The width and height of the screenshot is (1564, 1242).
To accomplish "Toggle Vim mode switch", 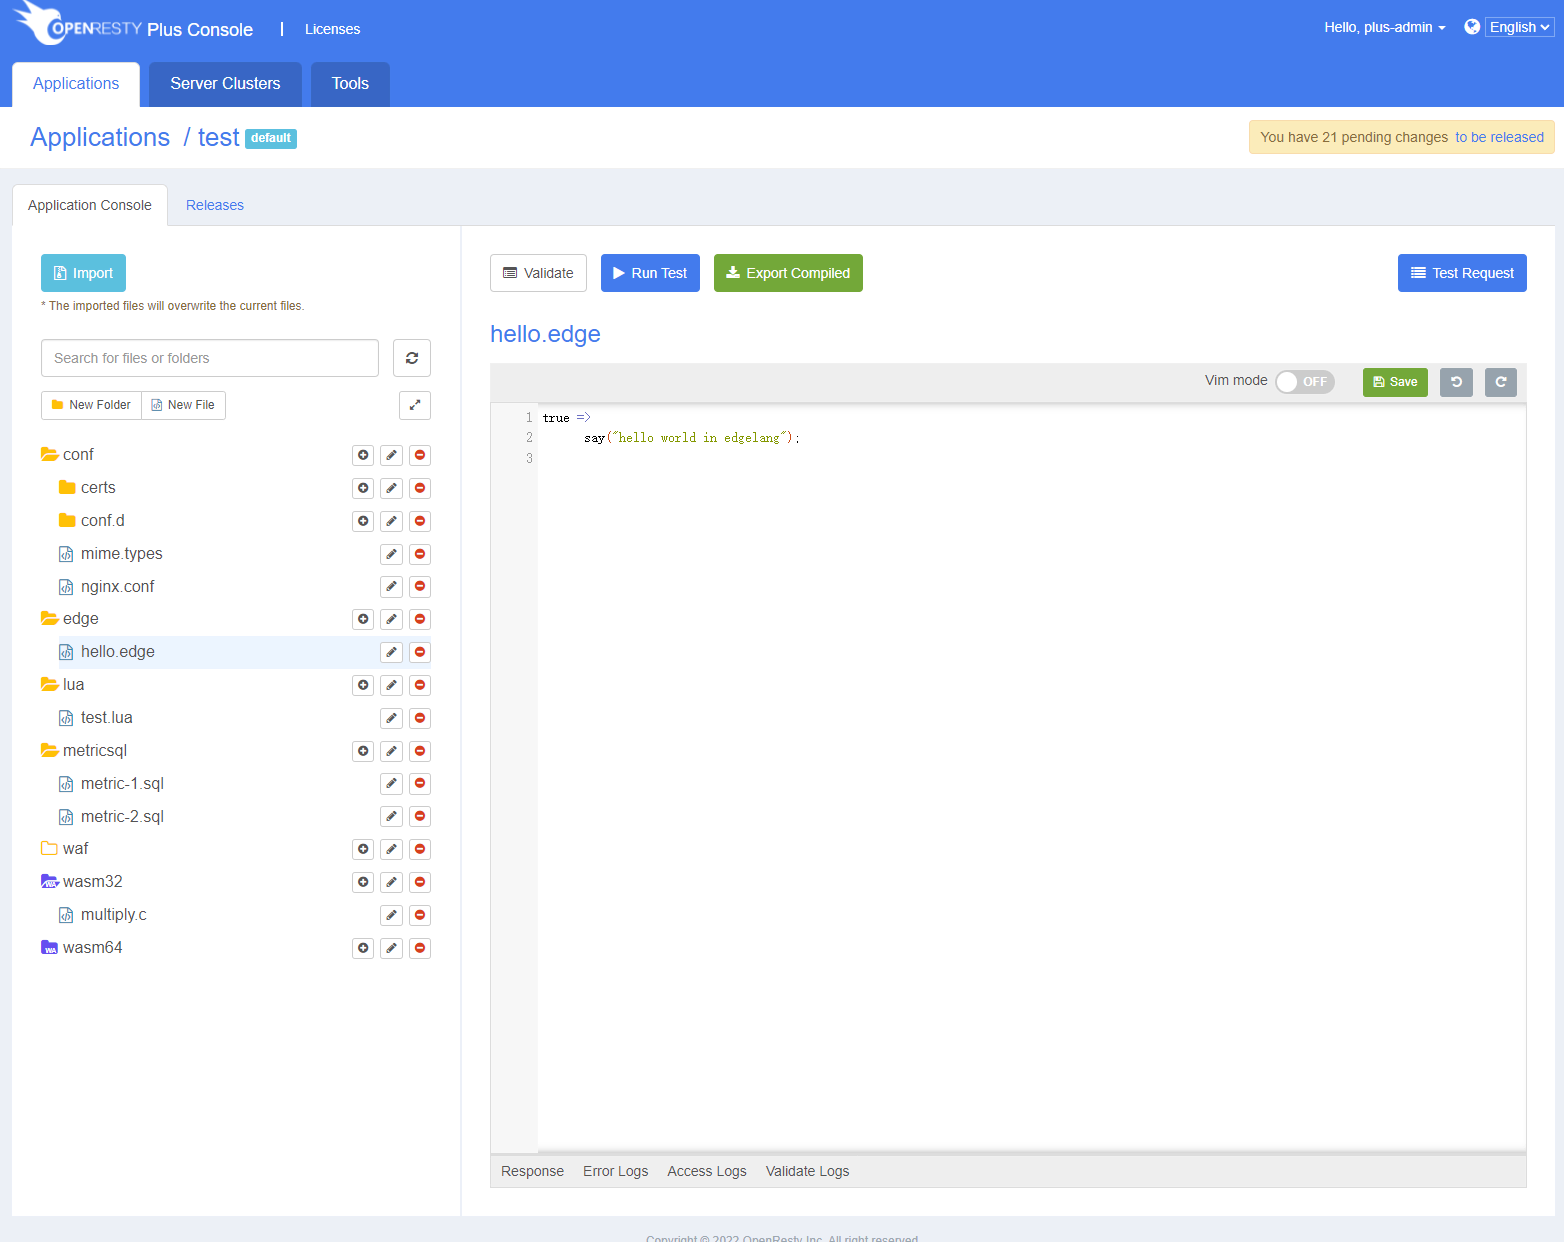I will pos(1305,382).
